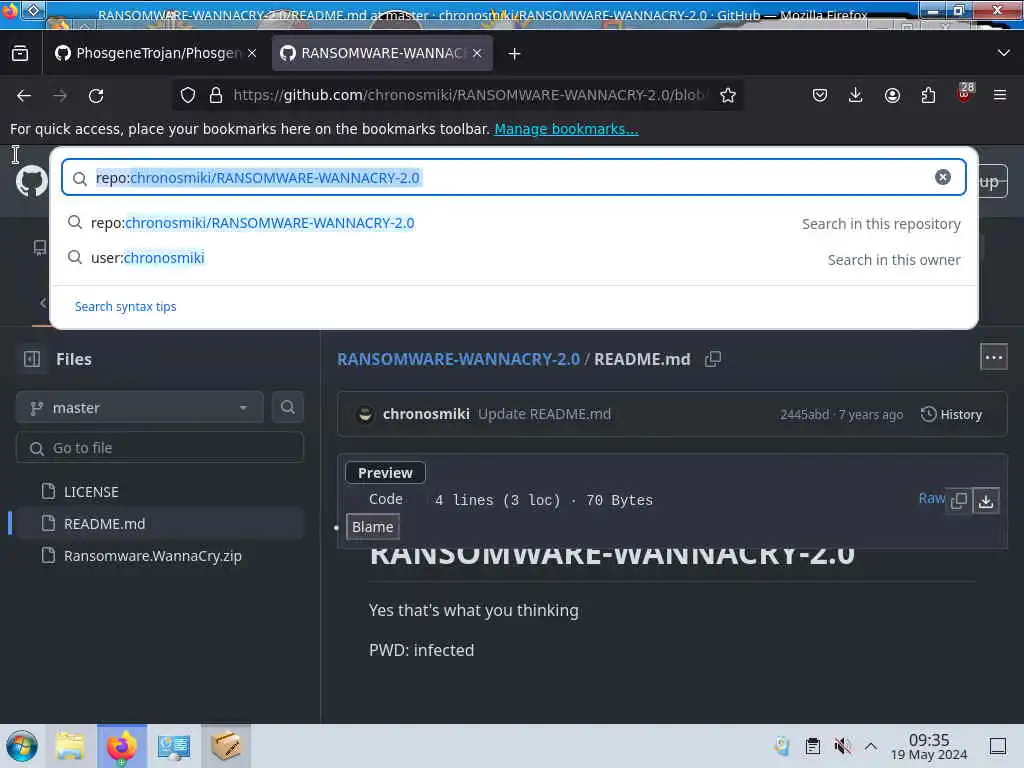This screenshot has width=1024, height=768.
Task: Clear the GitHub search field
Action: pos(942,177)
